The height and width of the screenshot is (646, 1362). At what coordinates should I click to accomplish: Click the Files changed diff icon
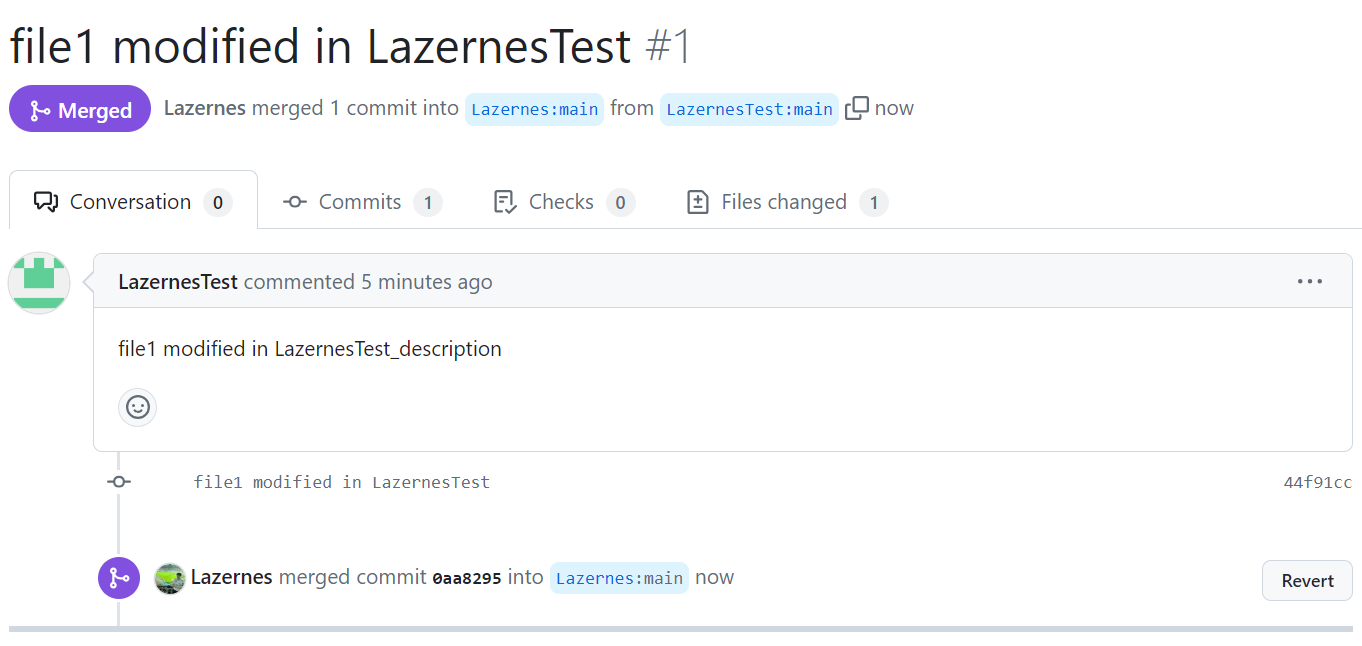[698, 202]
